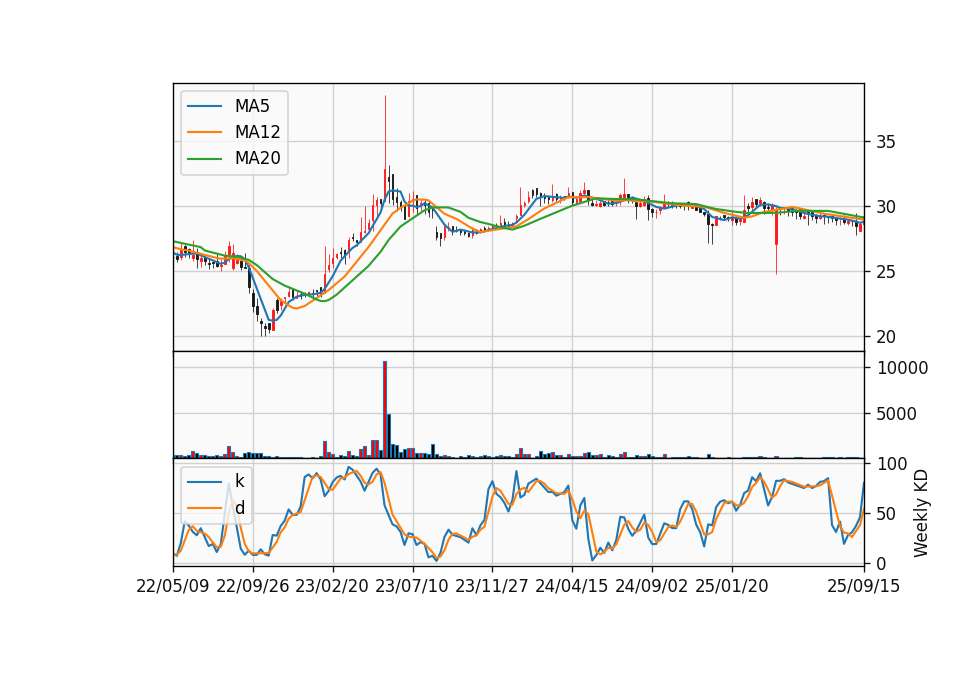Click the price axis value 35

(886, 142)
